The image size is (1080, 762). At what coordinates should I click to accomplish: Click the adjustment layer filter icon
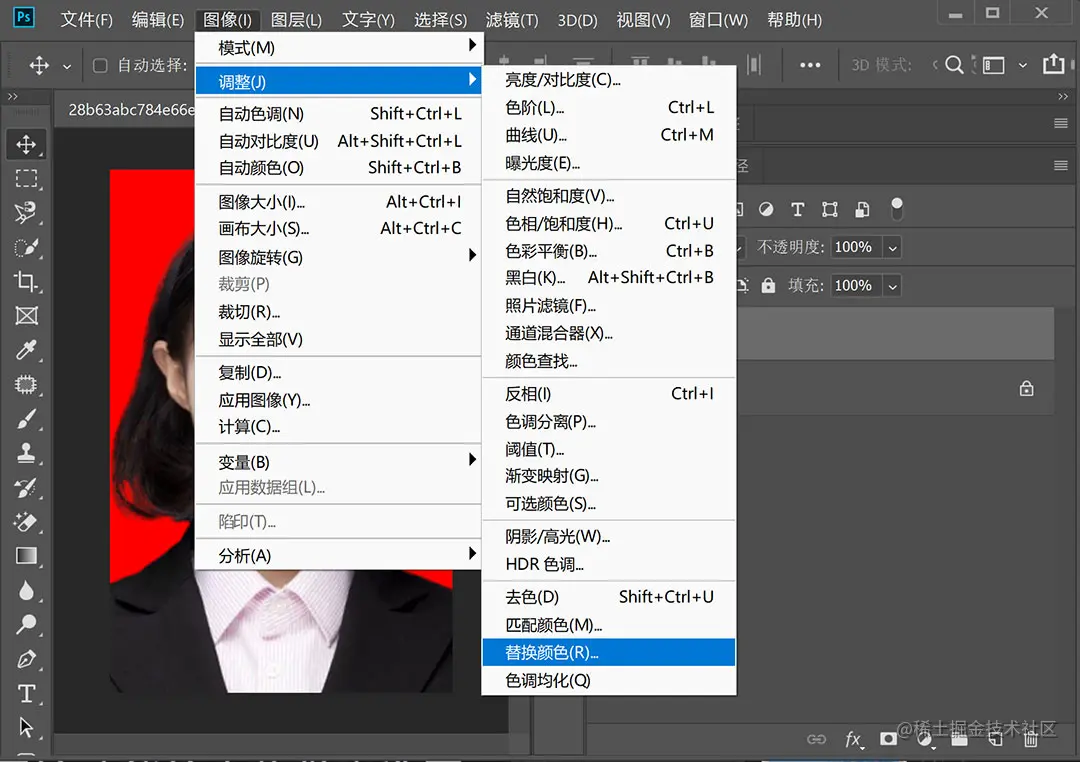click(x=766, y=209)
